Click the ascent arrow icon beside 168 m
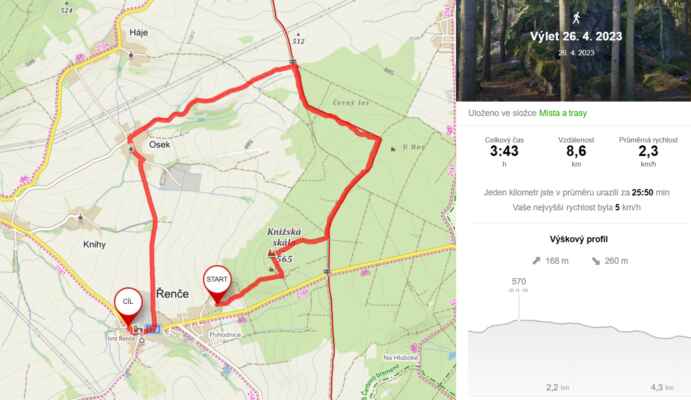691x400 pixels. pyautogui.click(x=536, y=261)
